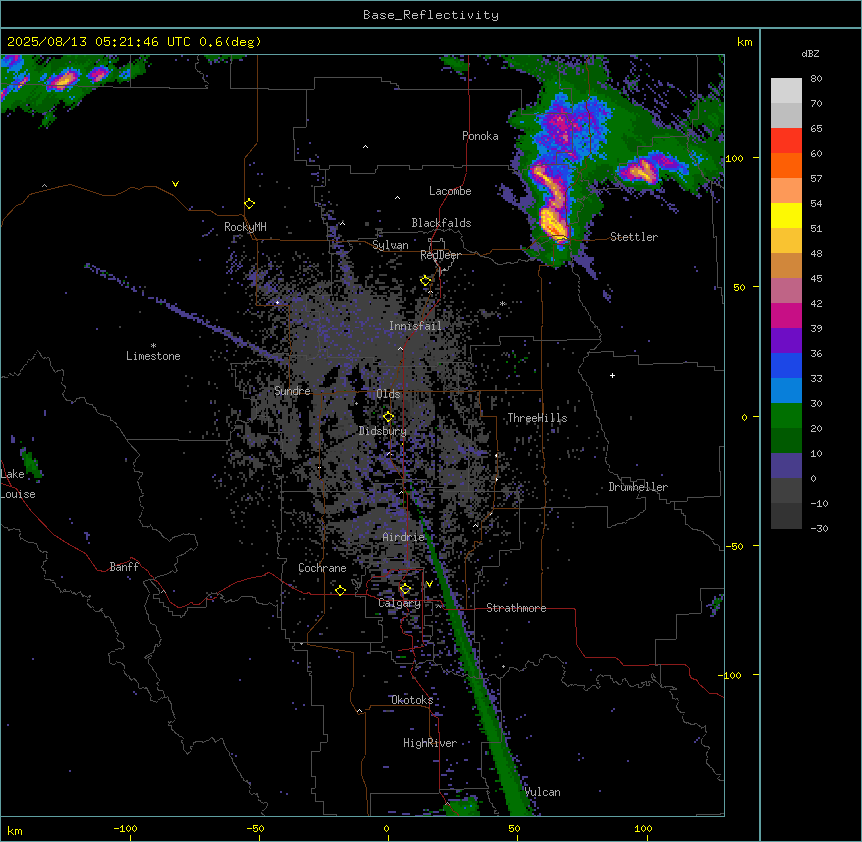Image resolution: width=862 pixels, height=842 pixels.
Task: Select the RedDeer label
Action: pyautogui.click(x=440, y=255)
